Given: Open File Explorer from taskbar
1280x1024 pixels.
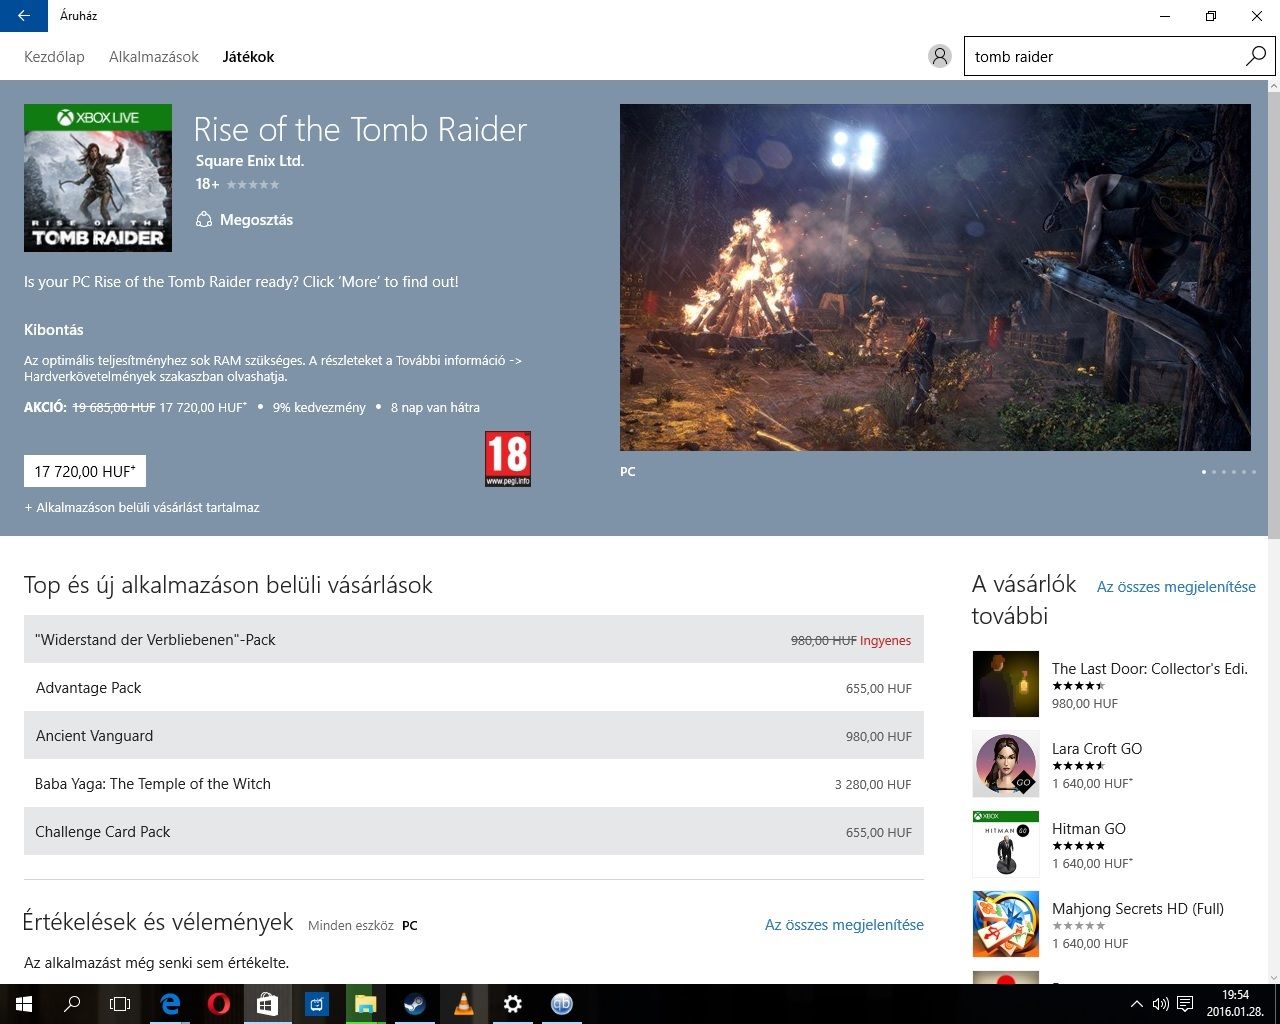Looking at the screenshot, I should 366,1004.
